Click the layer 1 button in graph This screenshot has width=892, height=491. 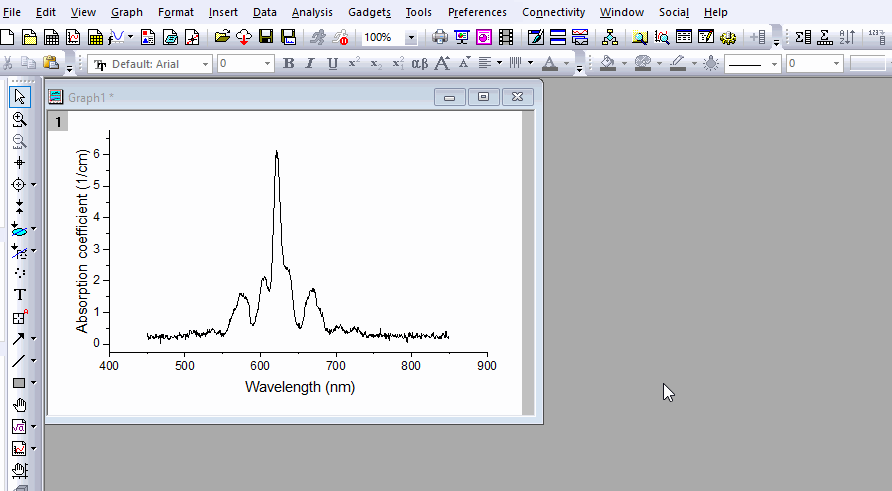tap(58, 122)
